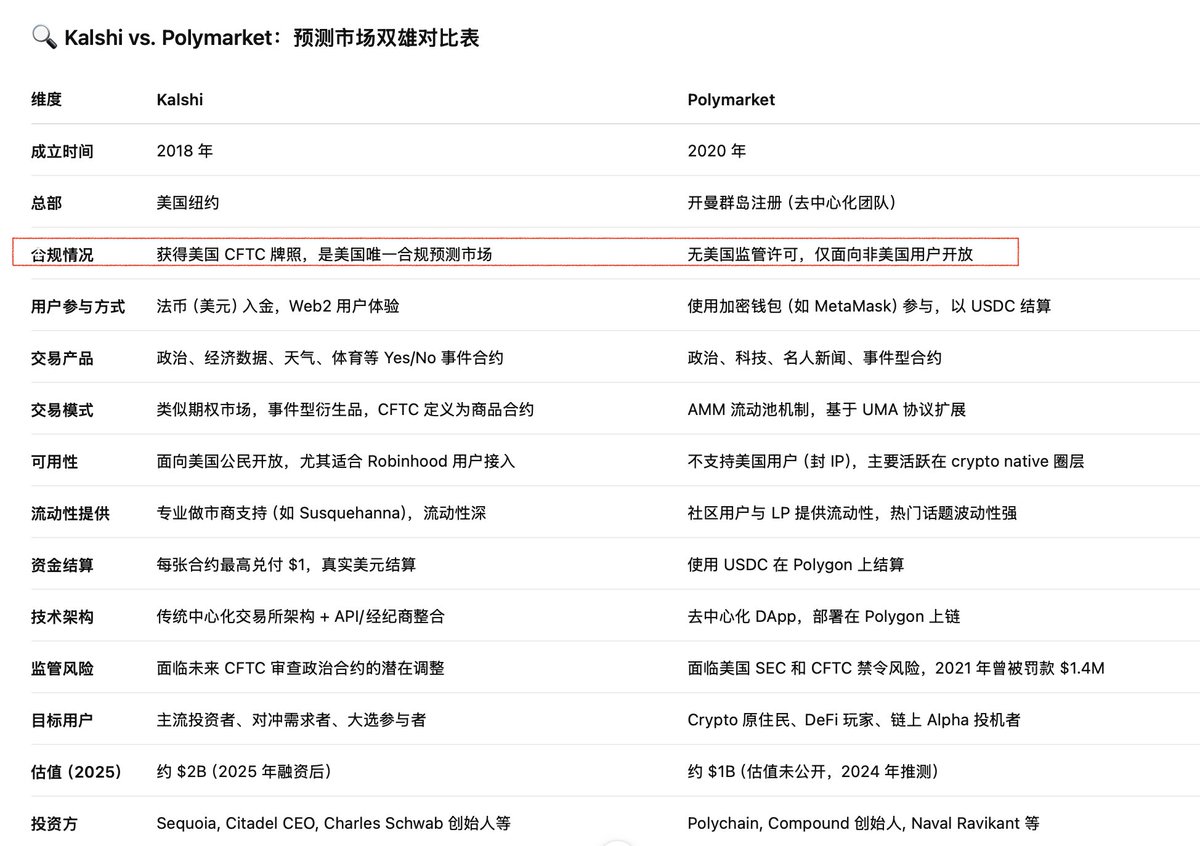
Task: Select the title 'Kalshi vs. Polymarket：预测市场双雄对比表'
Action: [x=271, y=38]
